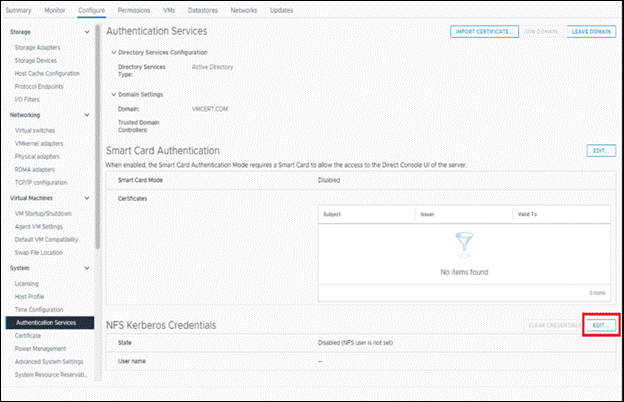Open Agent VM Settings
The height and width of the screenshot is (402, 624).
point(39,227)
